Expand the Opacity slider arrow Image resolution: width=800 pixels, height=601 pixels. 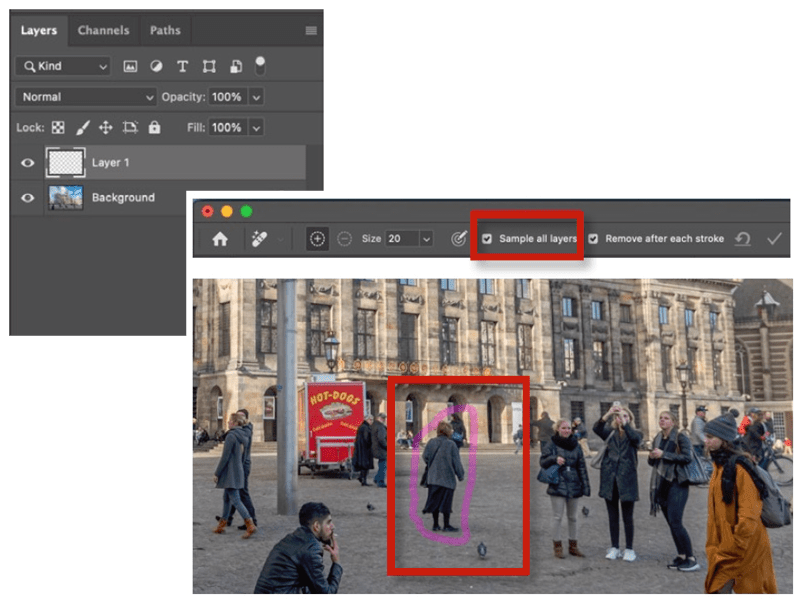256,97
